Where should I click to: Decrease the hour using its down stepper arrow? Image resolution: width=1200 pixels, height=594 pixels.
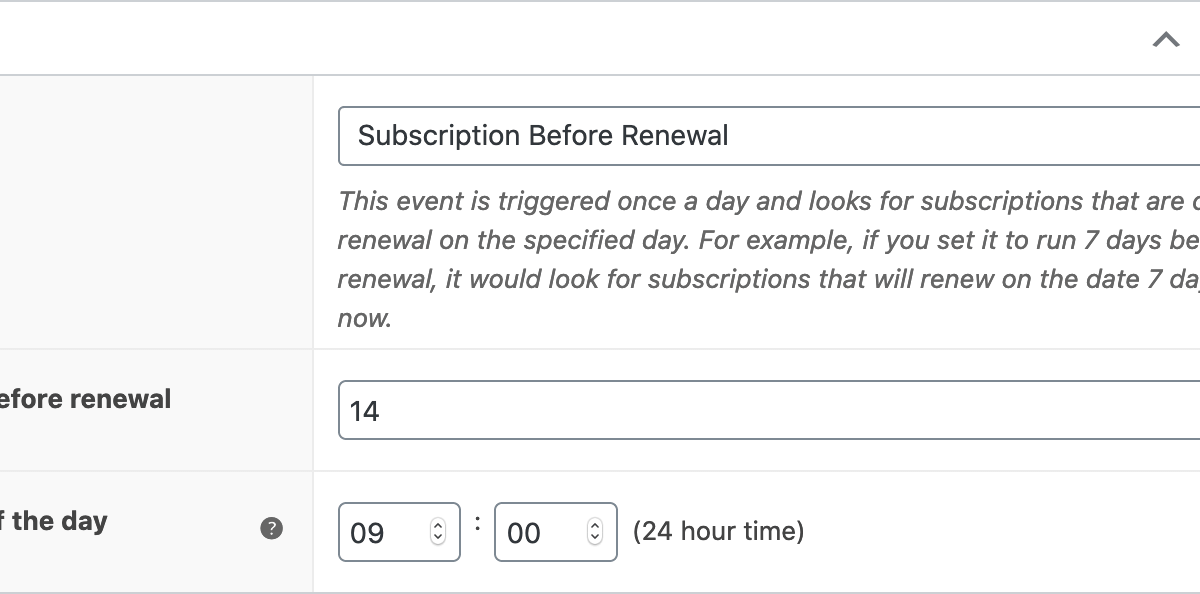[x=437, y=539]
